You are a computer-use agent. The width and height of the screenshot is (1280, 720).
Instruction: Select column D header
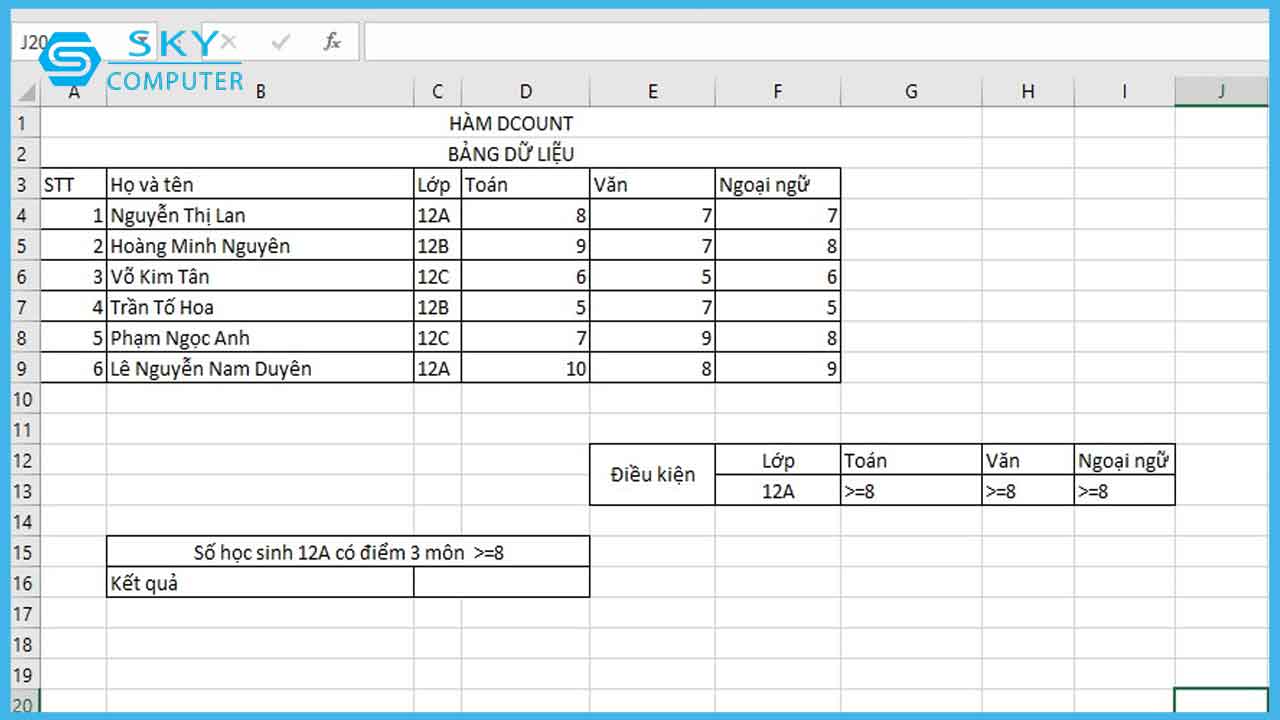point(526,92)
